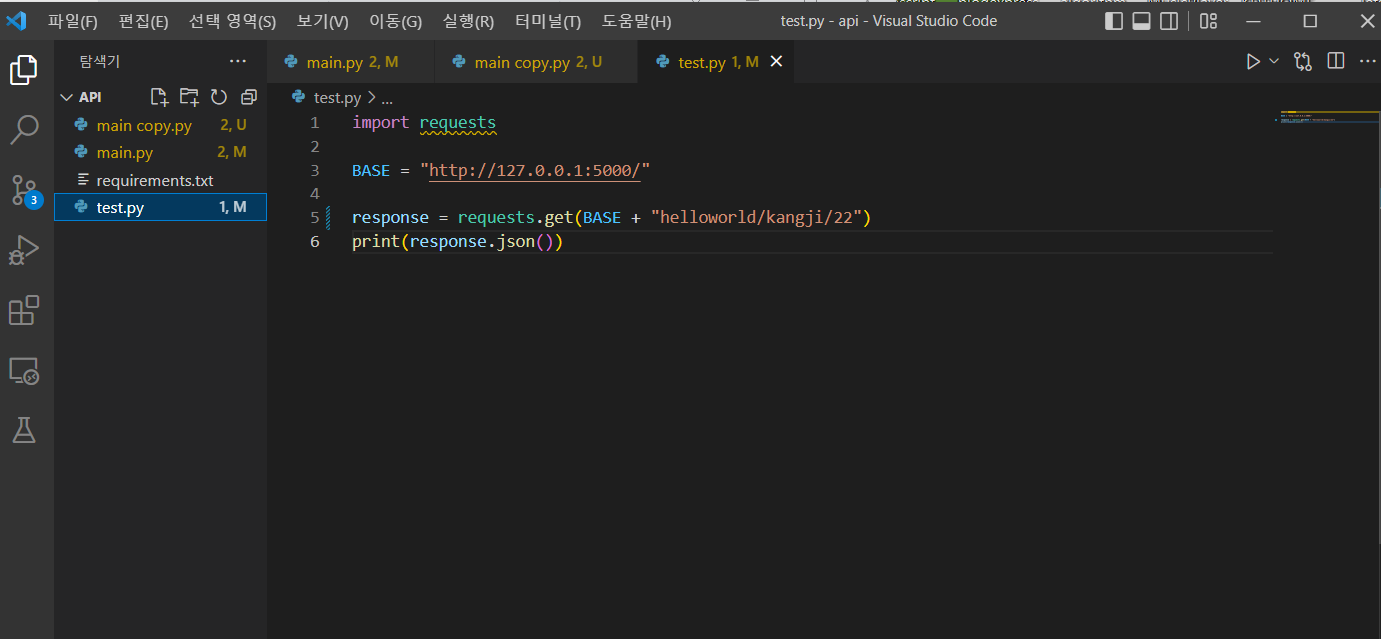
Task: Click the http://127.0.0.1:5000/ URL link
Action: [x=535, y=170]
